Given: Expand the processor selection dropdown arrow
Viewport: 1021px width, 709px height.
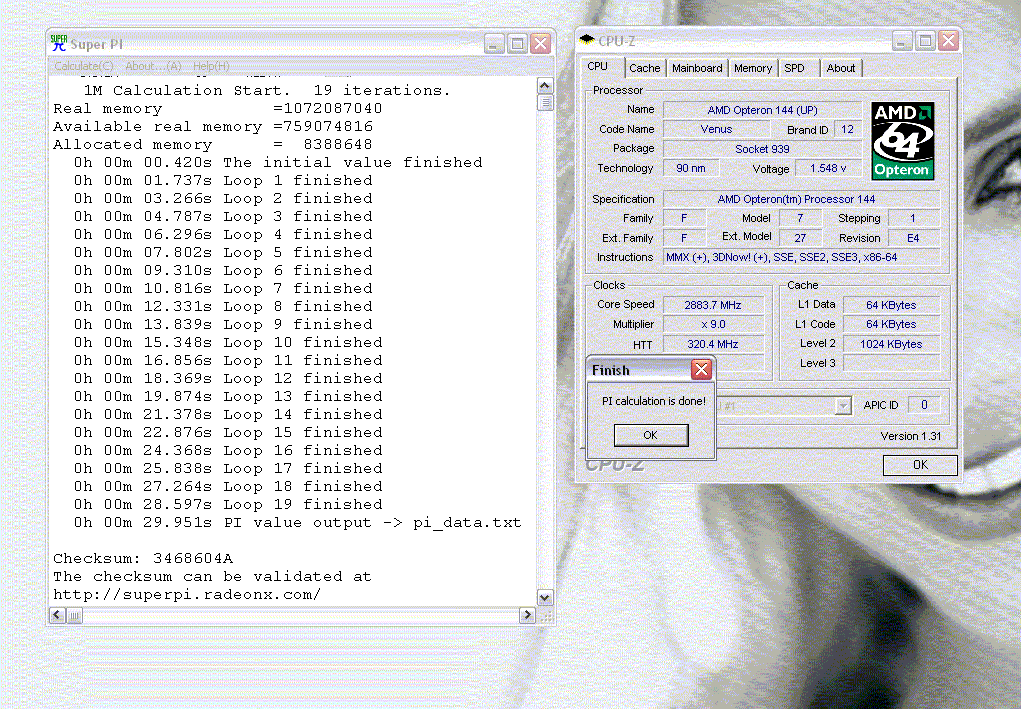Looking at the screenshot, I should tap(843, 406).
